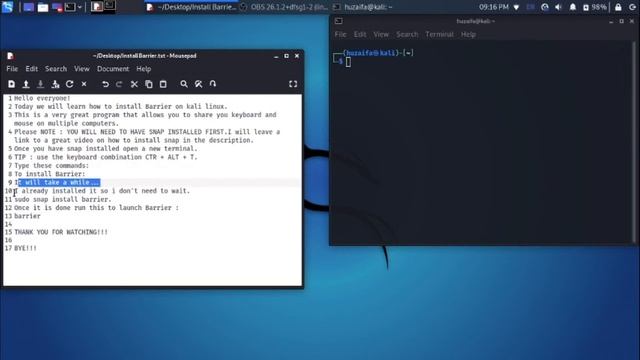Click the 'Type these commands:' line
Viewport: 640px width, 360px height.
tap(51, 165)
